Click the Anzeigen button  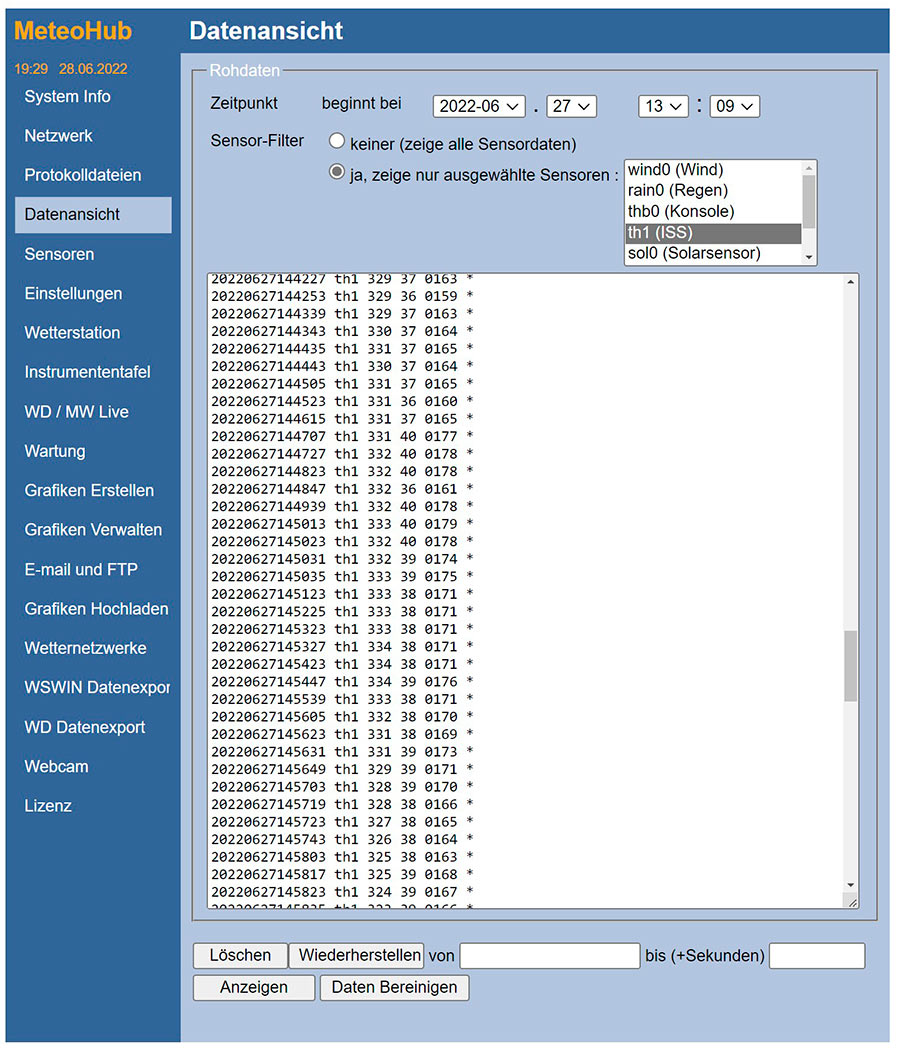pyautogui.click(x=254, y=988)
